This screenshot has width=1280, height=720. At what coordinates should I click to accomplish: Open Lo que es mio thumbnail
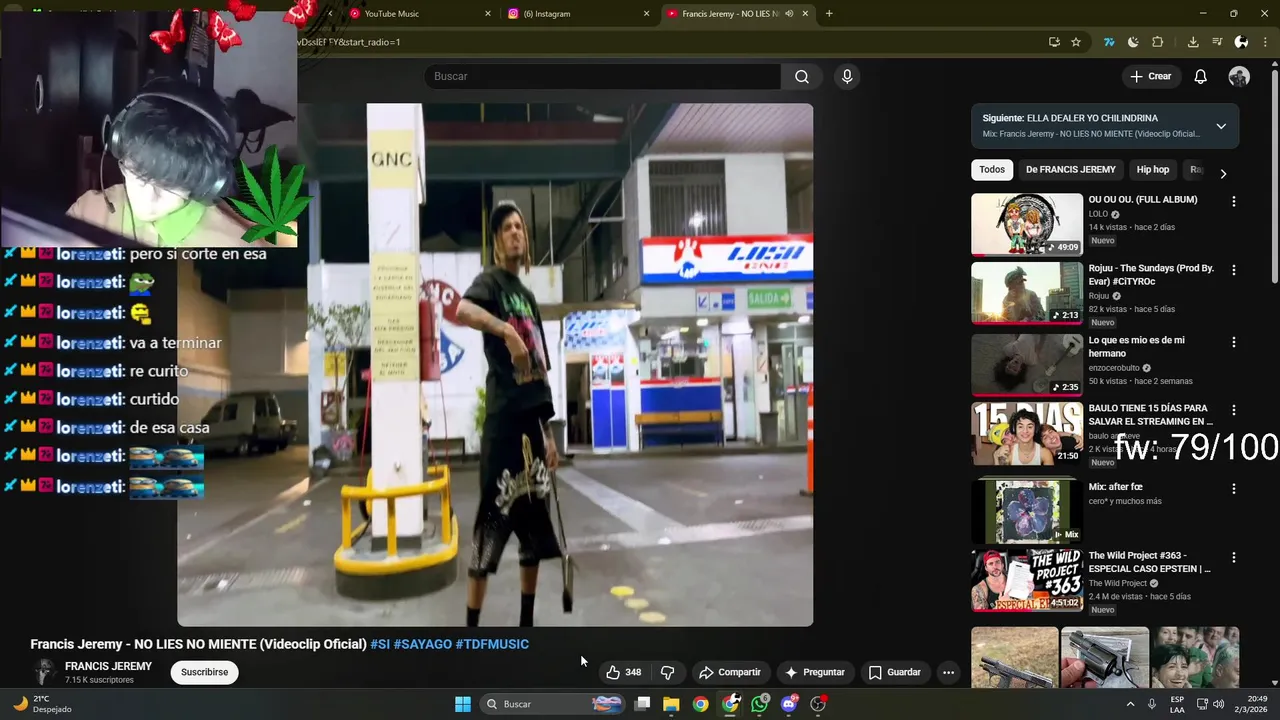click(x=1027, y=365)
